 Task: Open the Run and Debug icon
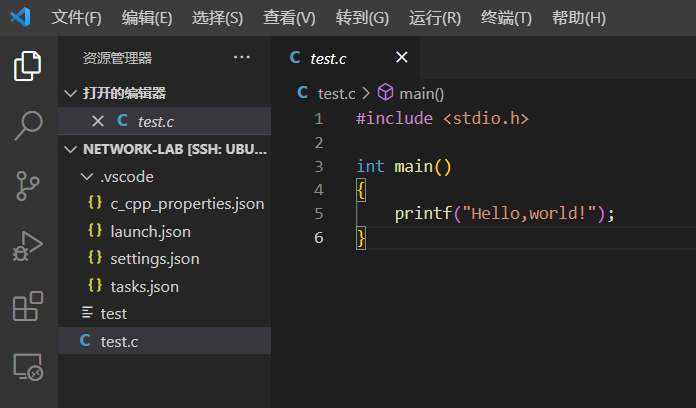28,246
